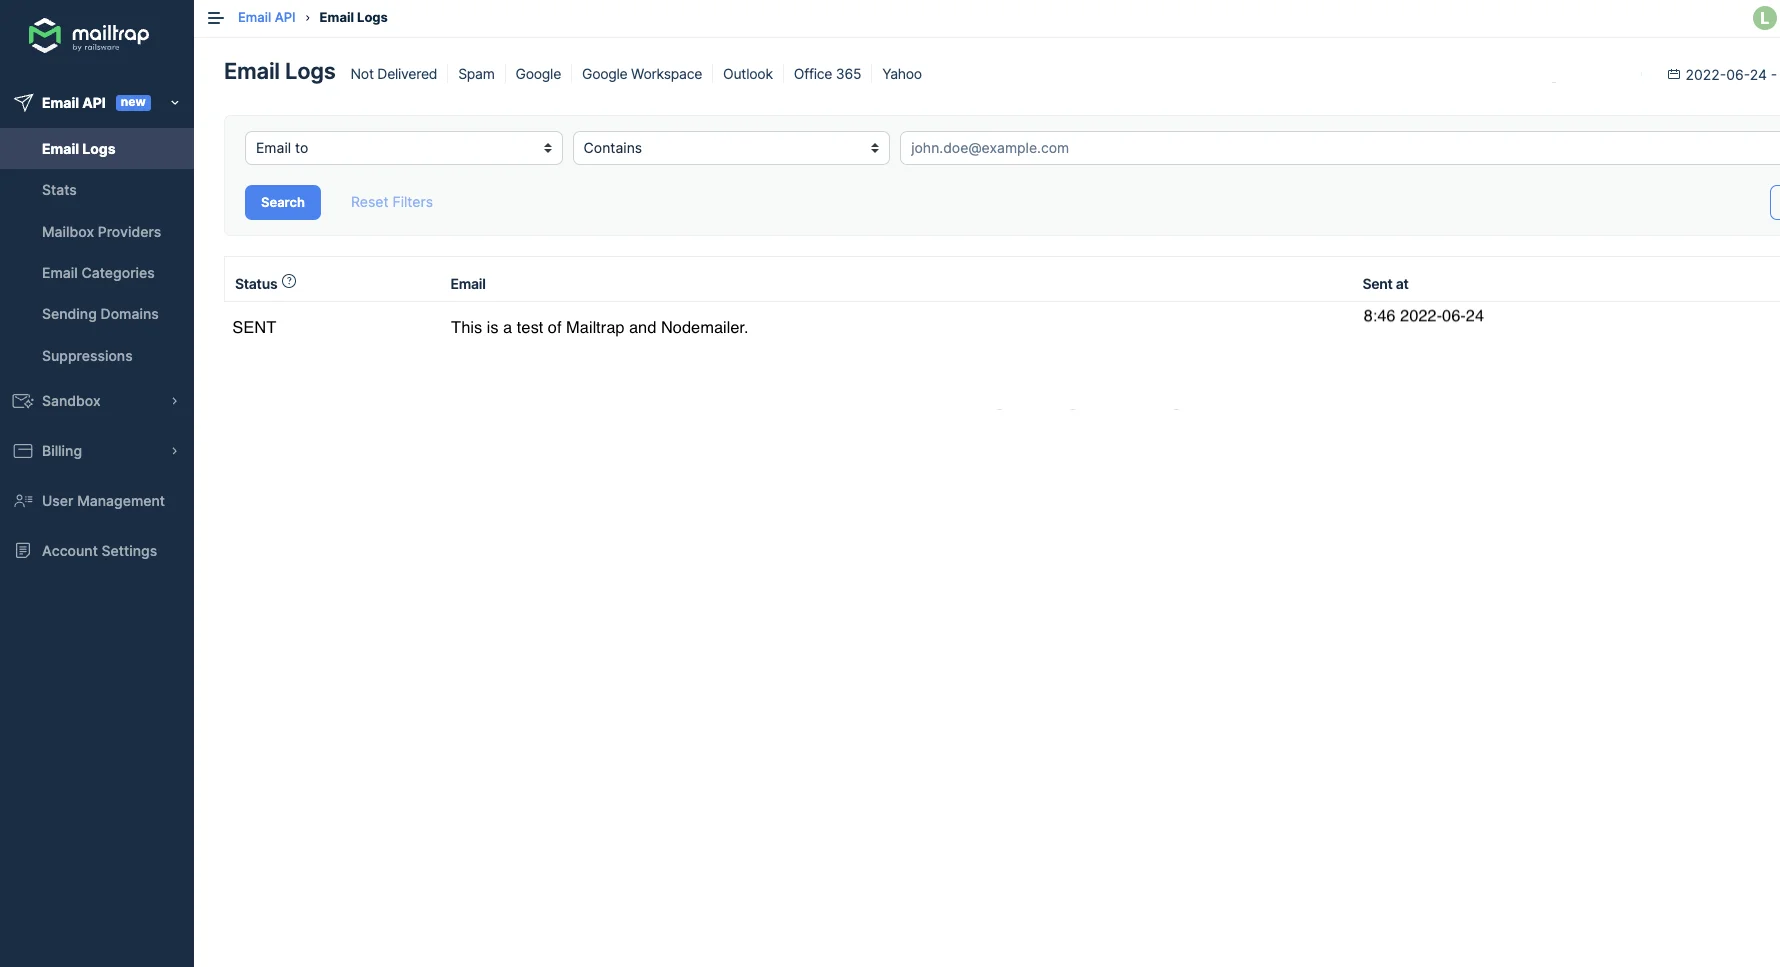1780x967 pixels.
Task: Expand the Billing section chevron
Action: click(175, 451)
